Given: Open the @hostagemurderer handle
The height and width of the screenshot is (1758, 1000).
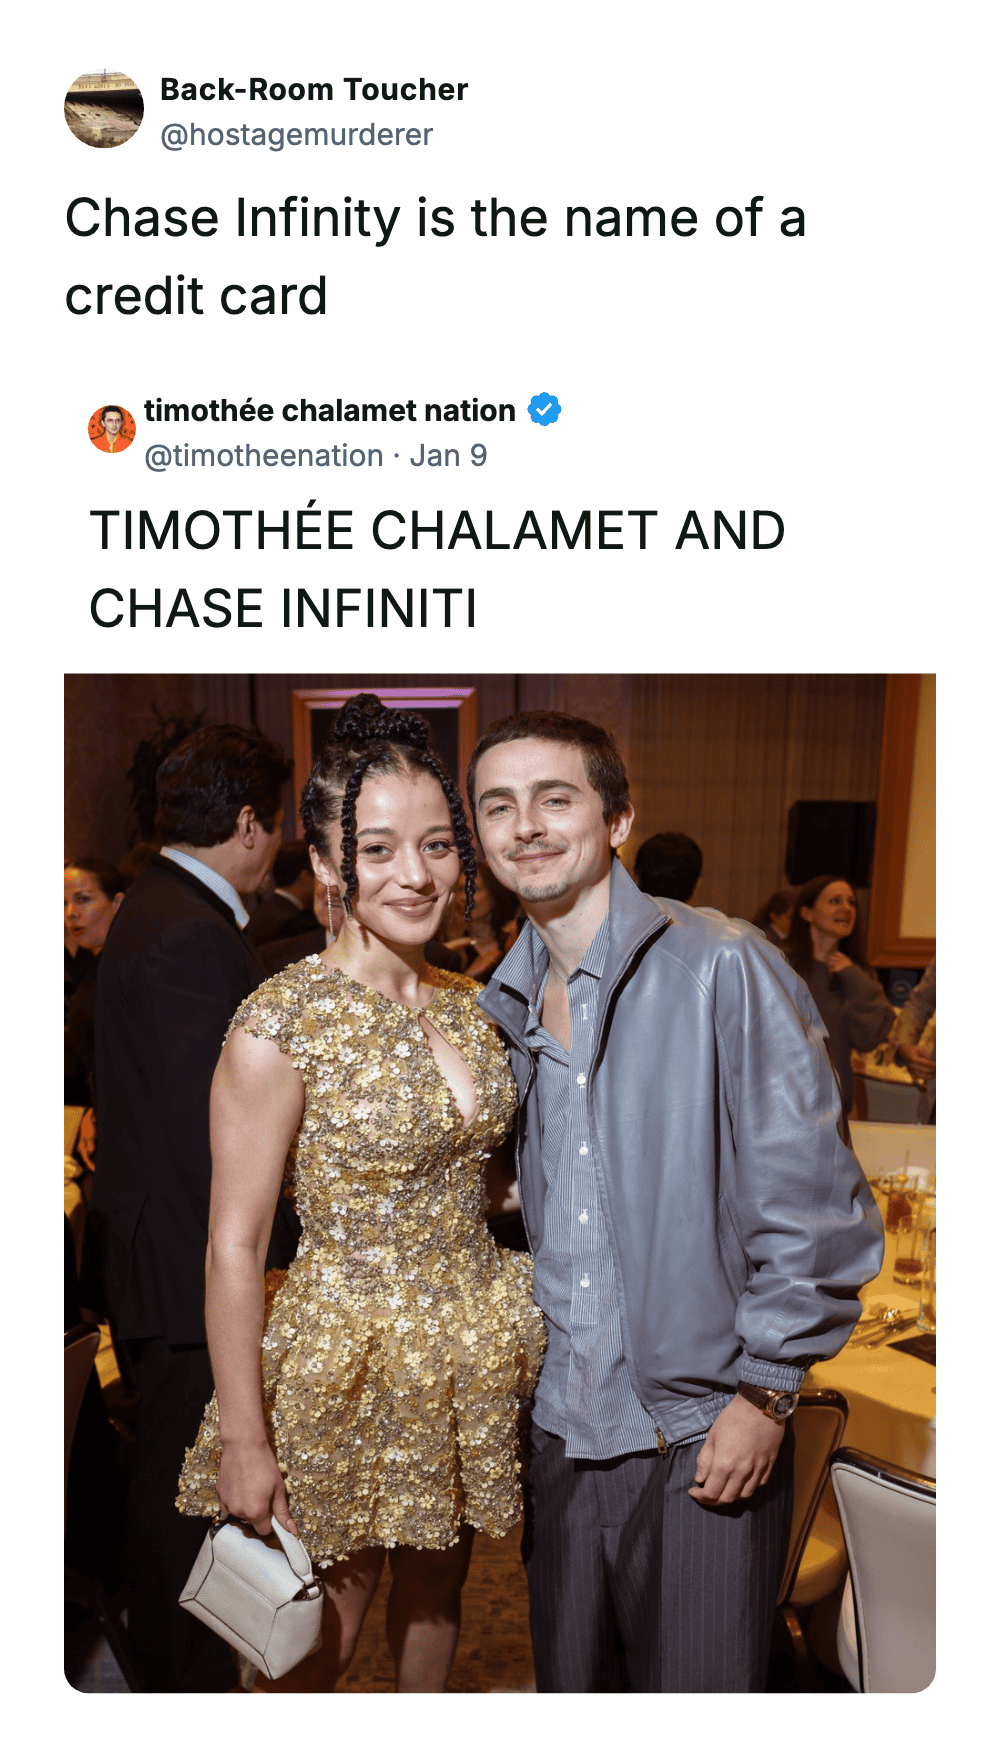Looking at the screenshot, I should (297, 135).
